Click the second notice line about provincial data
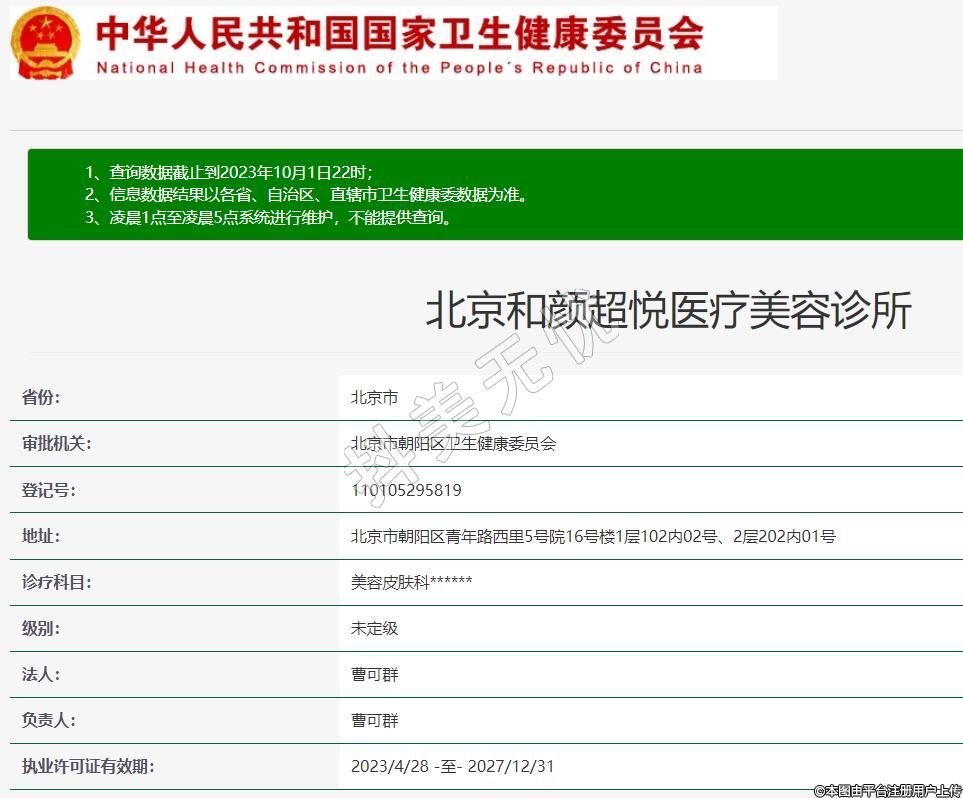Image resolution: width=963 pixels, height=798 pixels. click(305, 194)
